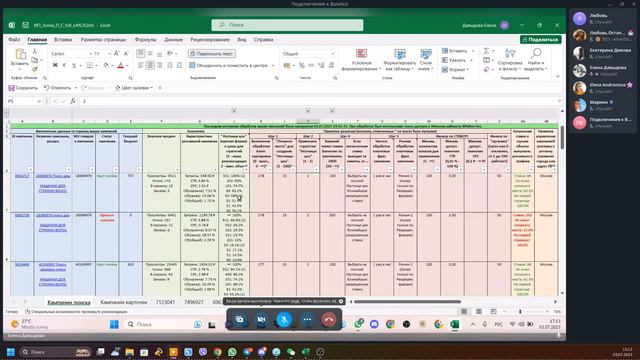Screen dimensions: 640x360
Task: Click the three-dots more call options
Action: click(307, 320)
